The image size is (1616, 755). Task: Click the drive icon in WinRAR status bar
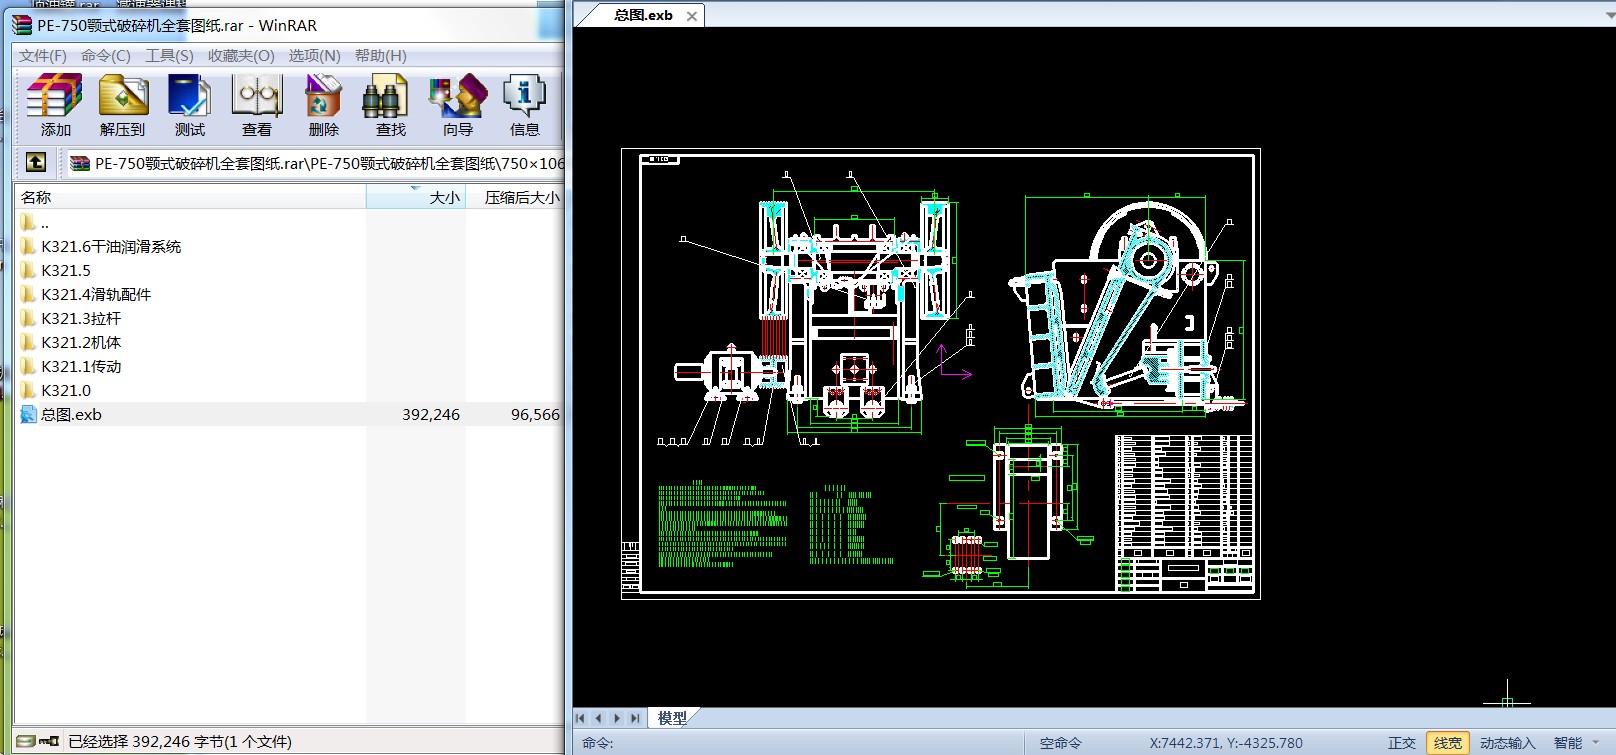26,741
